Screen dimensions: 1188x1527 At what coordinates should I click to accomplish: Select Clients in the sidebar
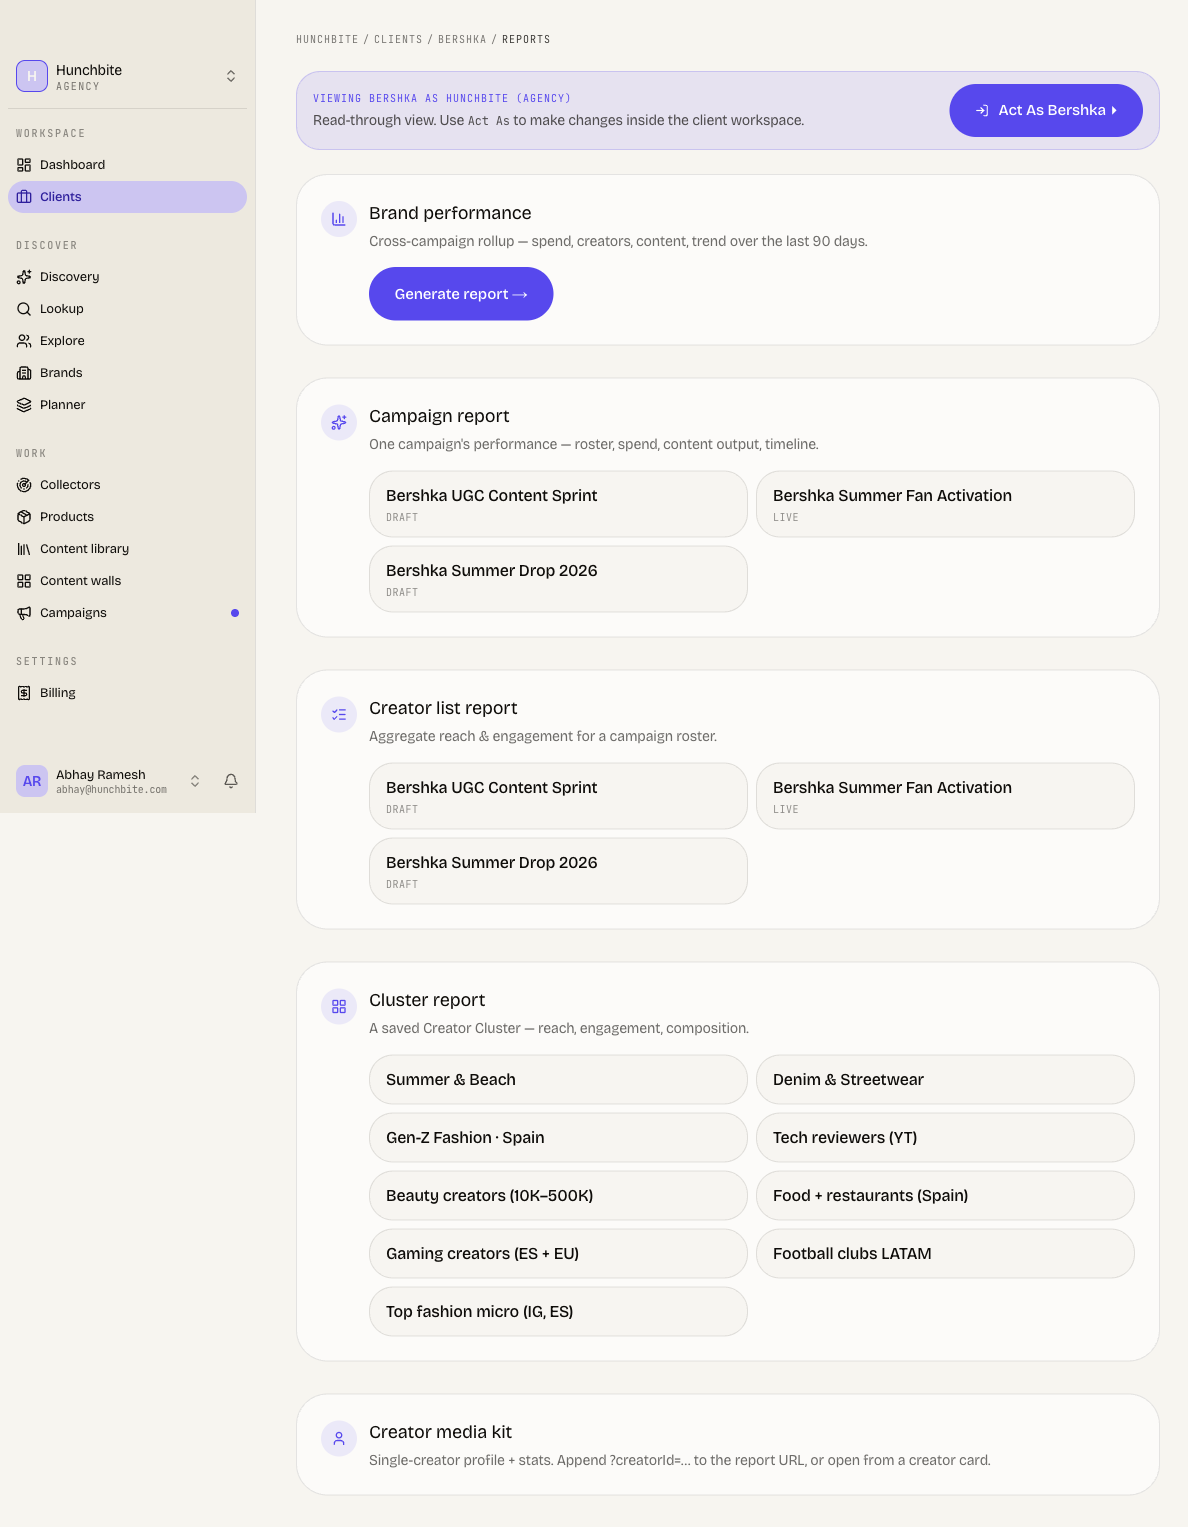[127, 197]
